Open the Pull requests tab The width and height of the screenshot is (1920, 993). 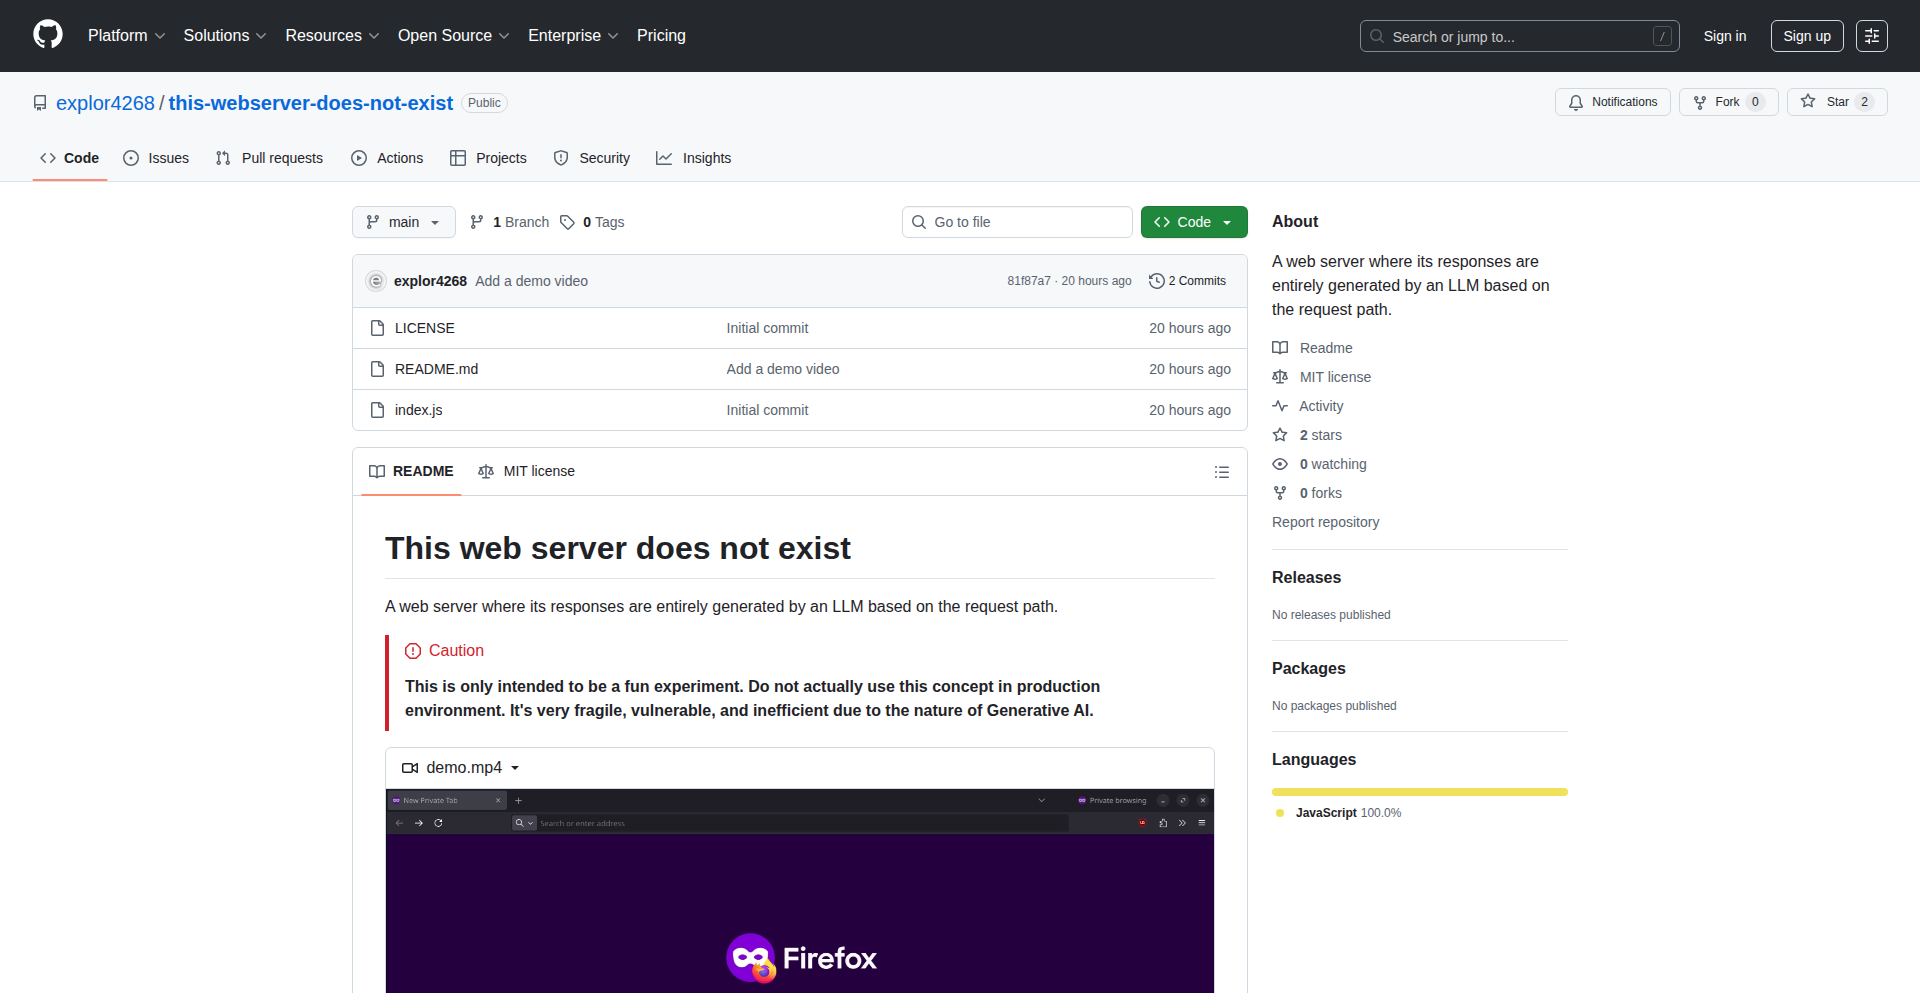coord(269,158)
